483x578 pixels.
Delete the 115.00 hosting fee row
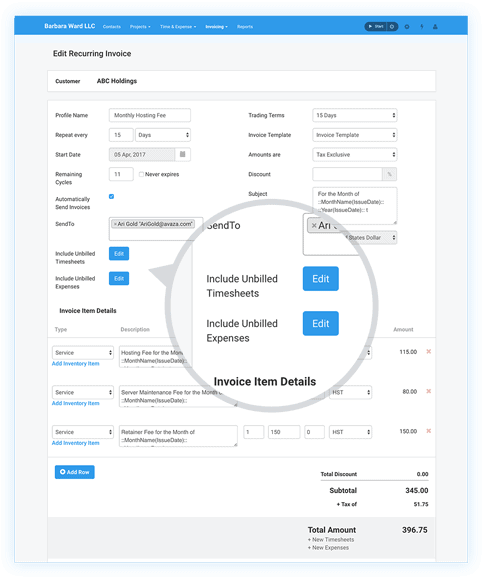[x=428, y=352]
